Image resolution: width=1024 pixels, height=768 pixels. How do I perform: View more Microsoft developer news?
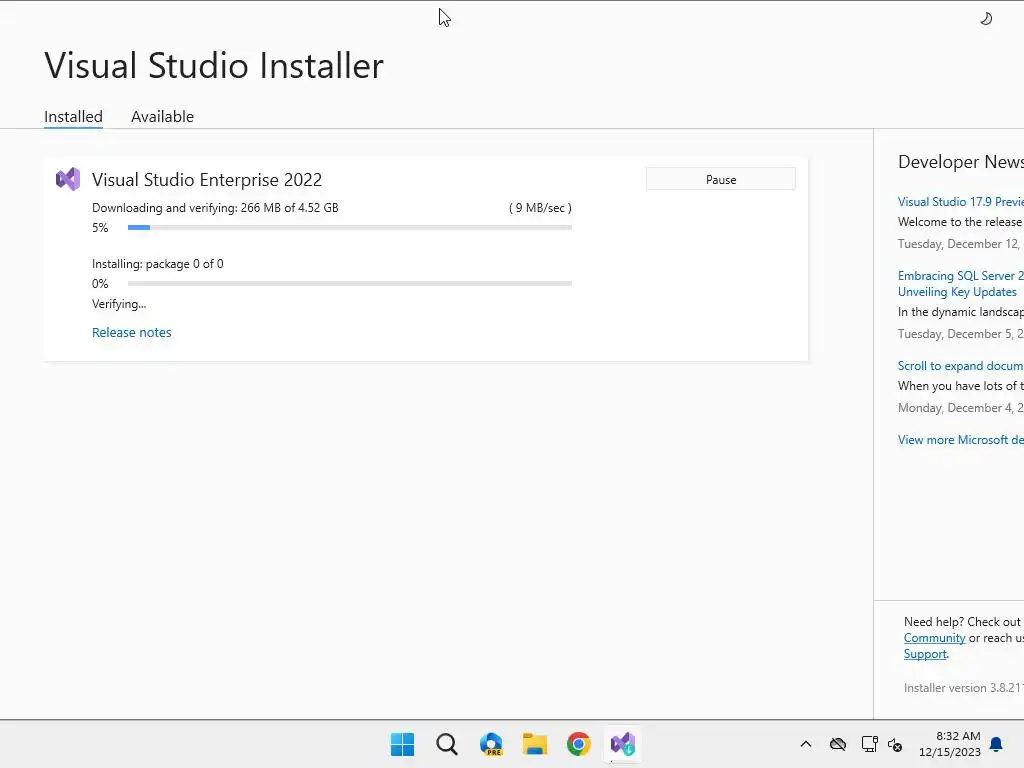961,440
